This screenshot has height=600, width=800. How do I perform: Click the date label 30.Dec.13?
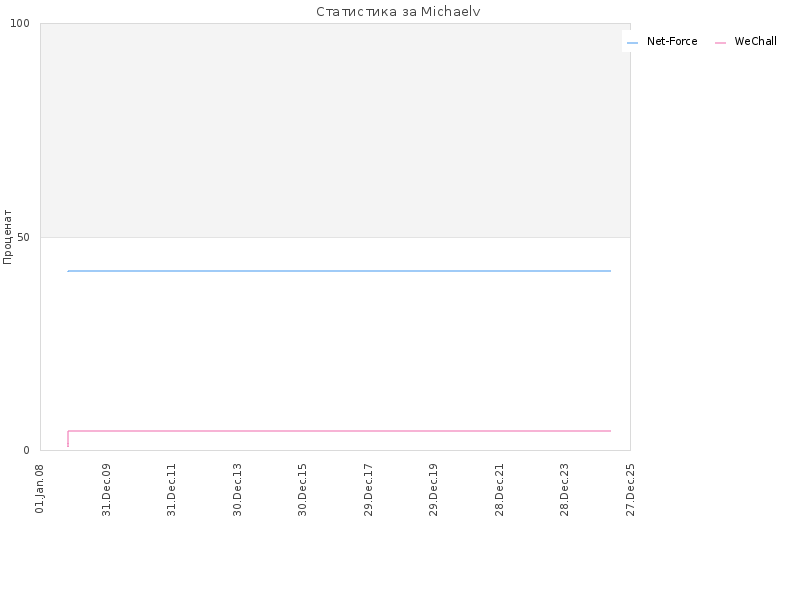237,490
